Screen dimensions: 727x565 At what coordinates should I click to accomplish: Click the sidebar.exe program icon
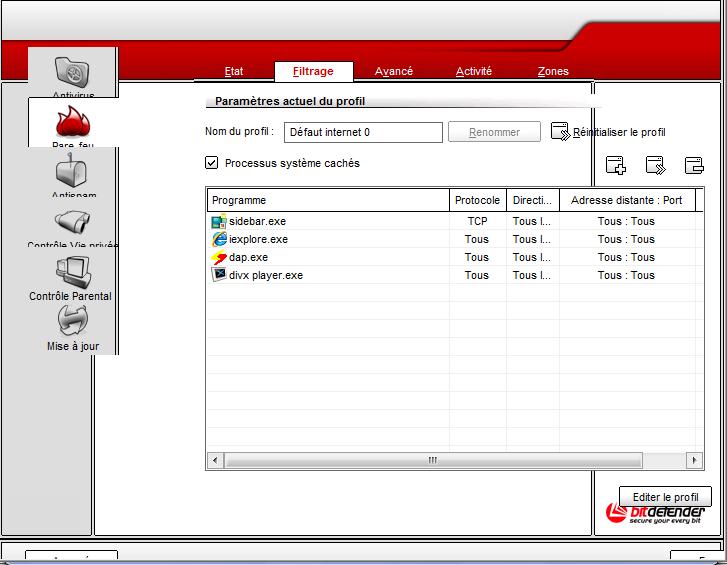click(x=219, y=221)
